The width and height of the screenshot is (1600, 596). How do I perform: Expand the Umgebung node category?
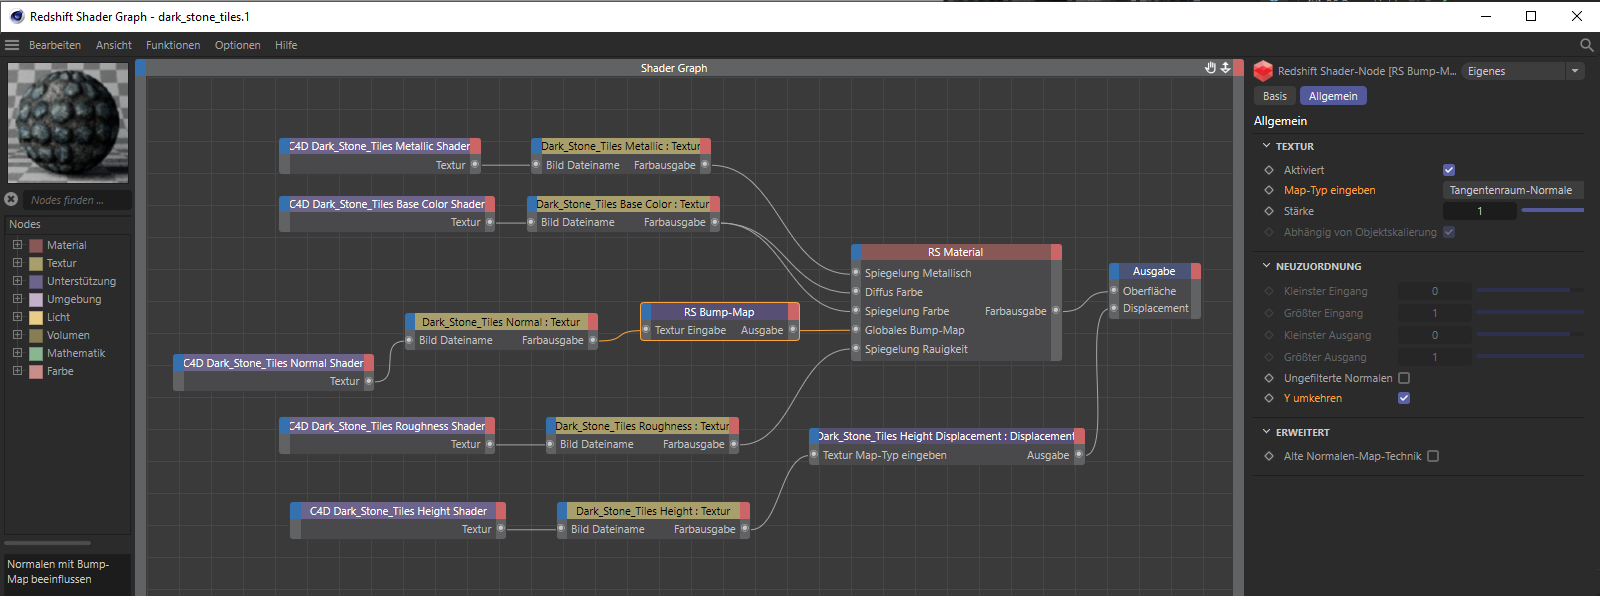[x=17, y=299]
